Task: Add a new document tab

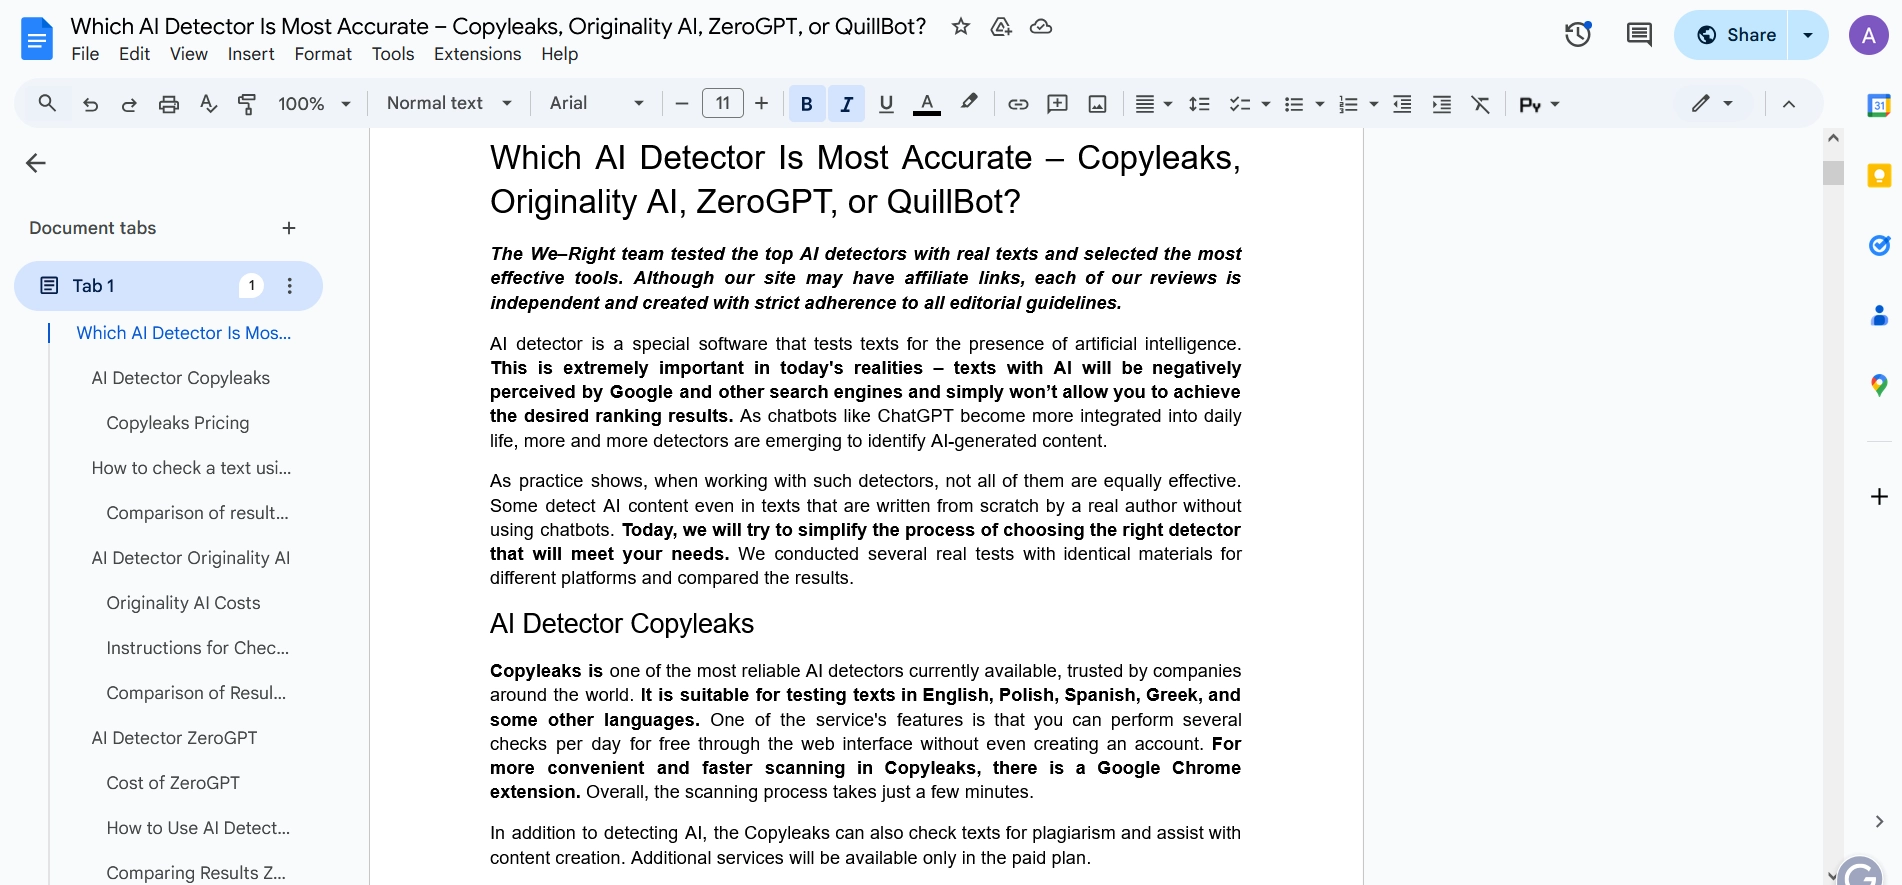Action: [289, 228]
